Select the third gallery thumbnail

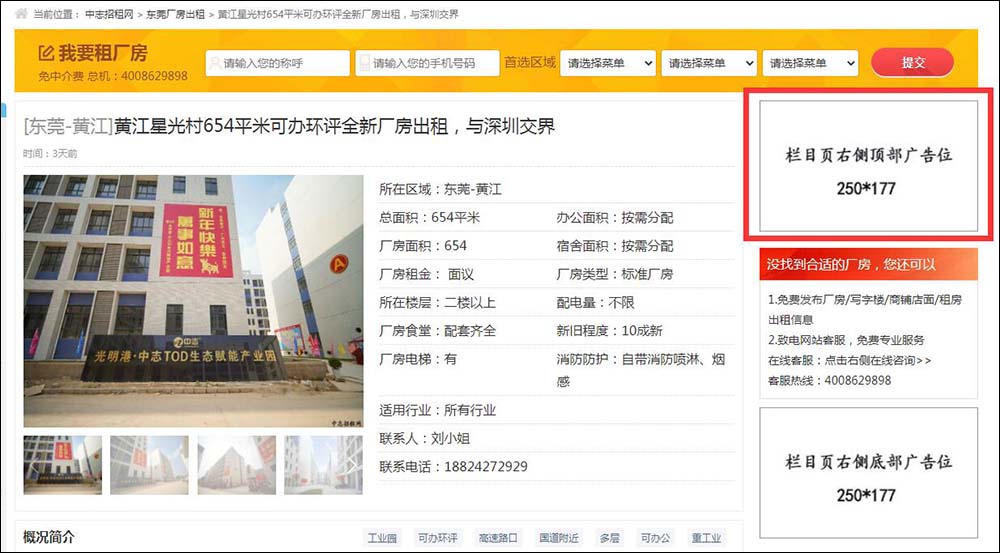point(237,465)
